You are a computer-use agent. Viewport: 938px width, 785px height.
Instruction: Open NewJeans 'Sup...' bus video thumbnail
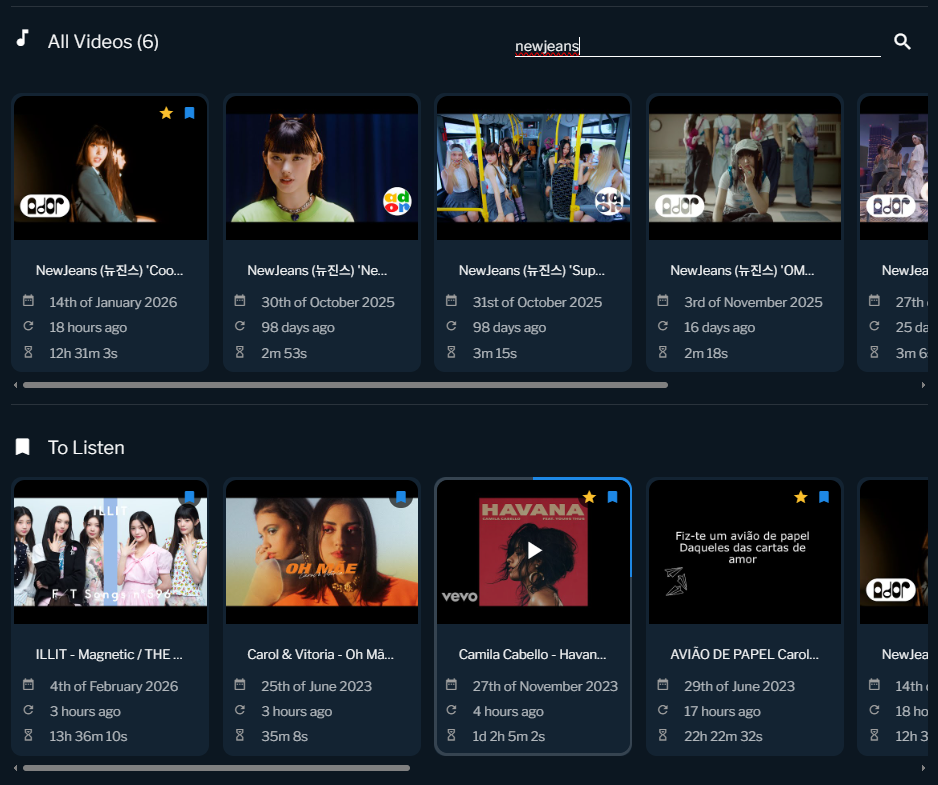pos(534,168)
